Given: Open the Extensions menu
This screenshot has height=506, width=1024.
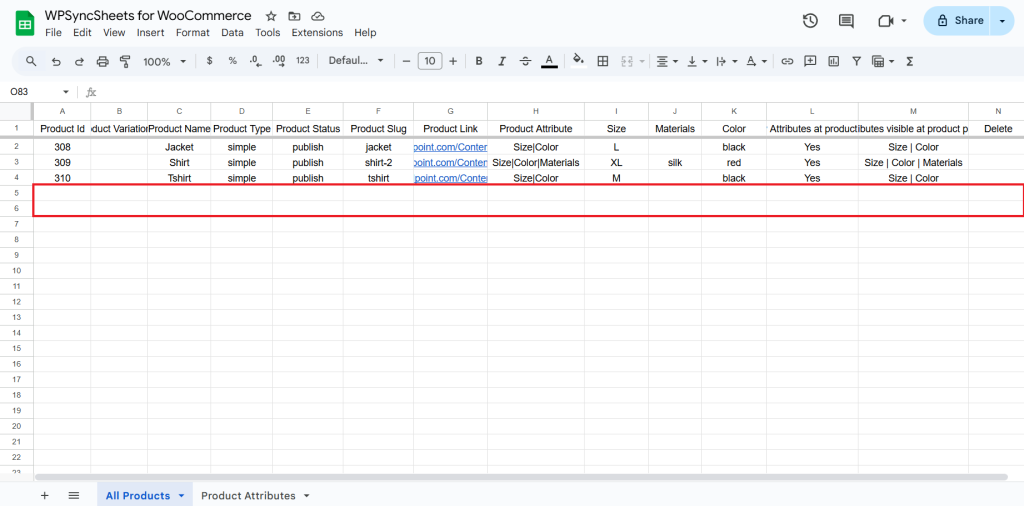Looking at the screenshot, I should click(x=317, y=33).
